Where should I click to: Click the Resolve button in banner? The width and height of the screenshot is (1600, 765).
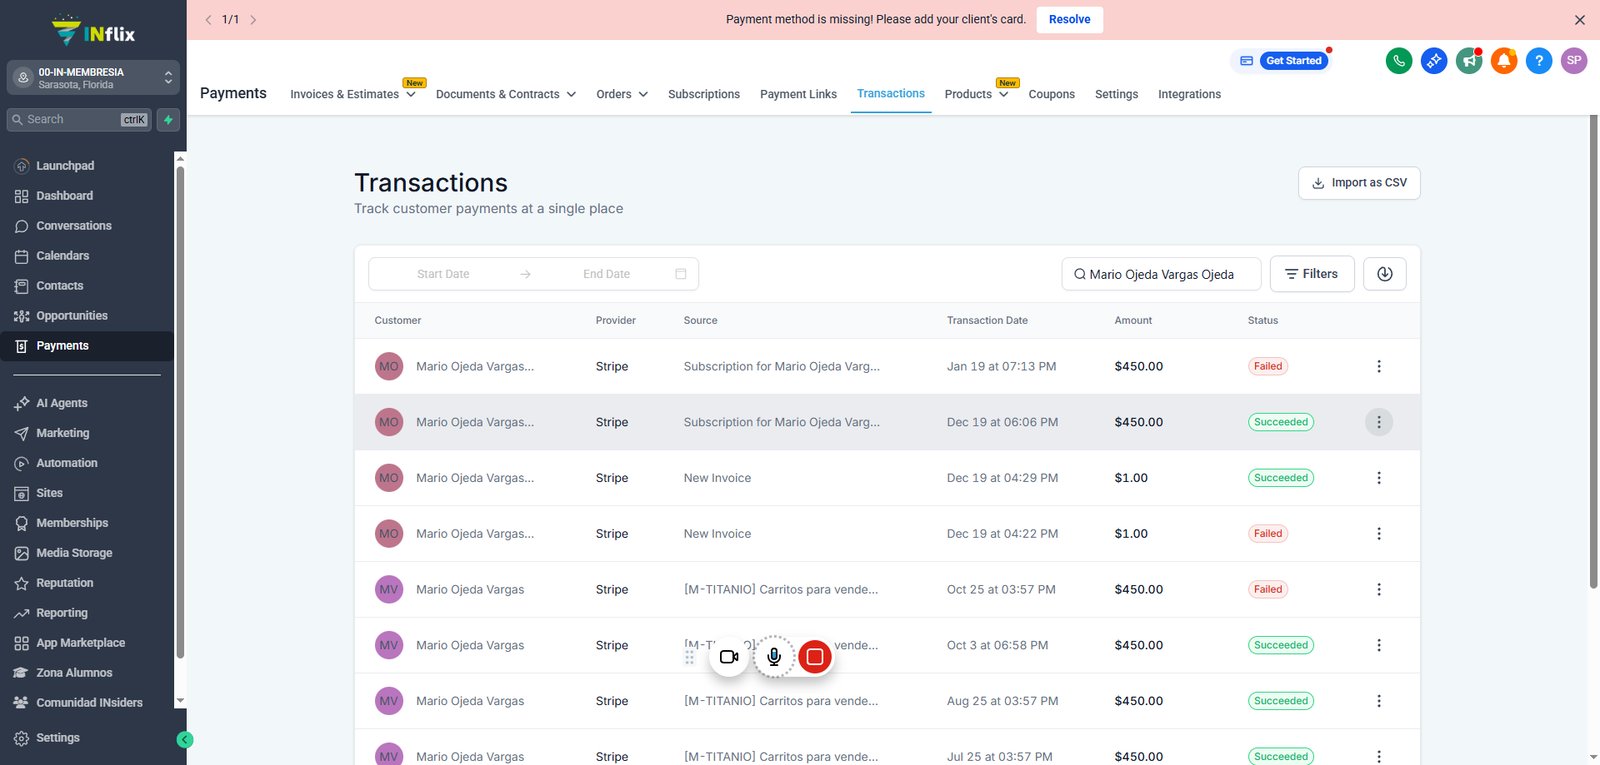1070,20
